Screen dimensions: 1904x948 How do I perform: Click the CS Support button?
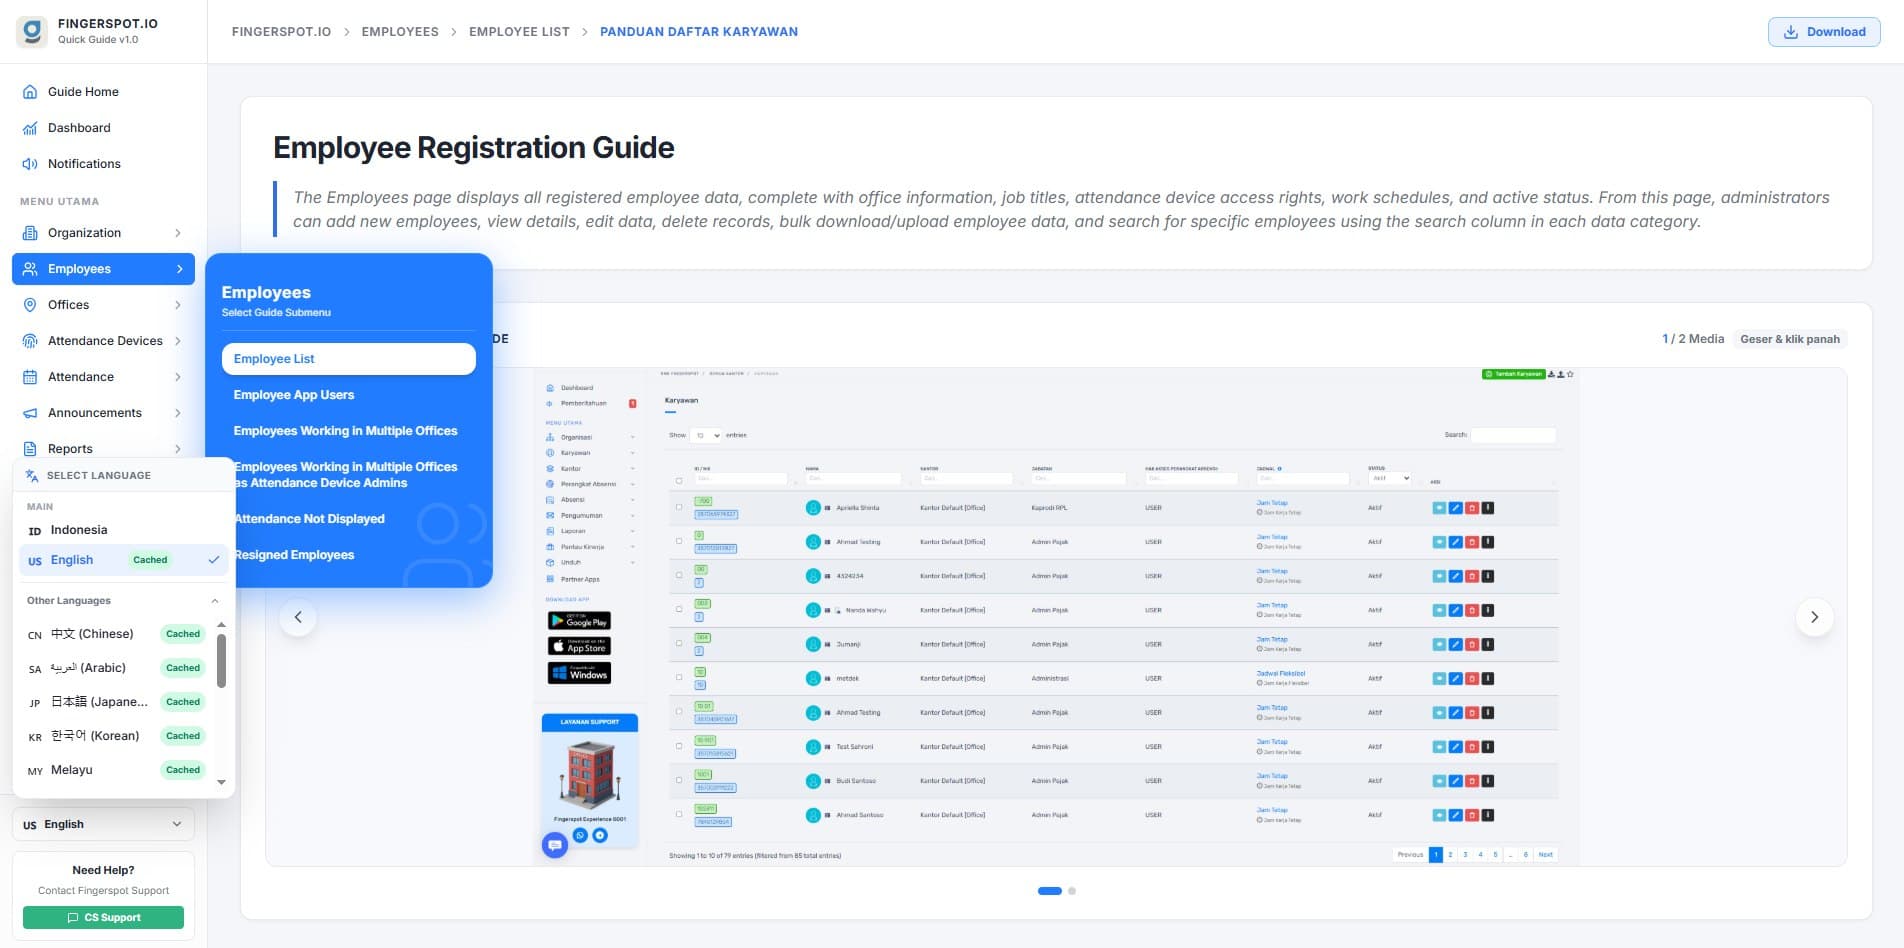pyautogui.click(x=103, y=917)
